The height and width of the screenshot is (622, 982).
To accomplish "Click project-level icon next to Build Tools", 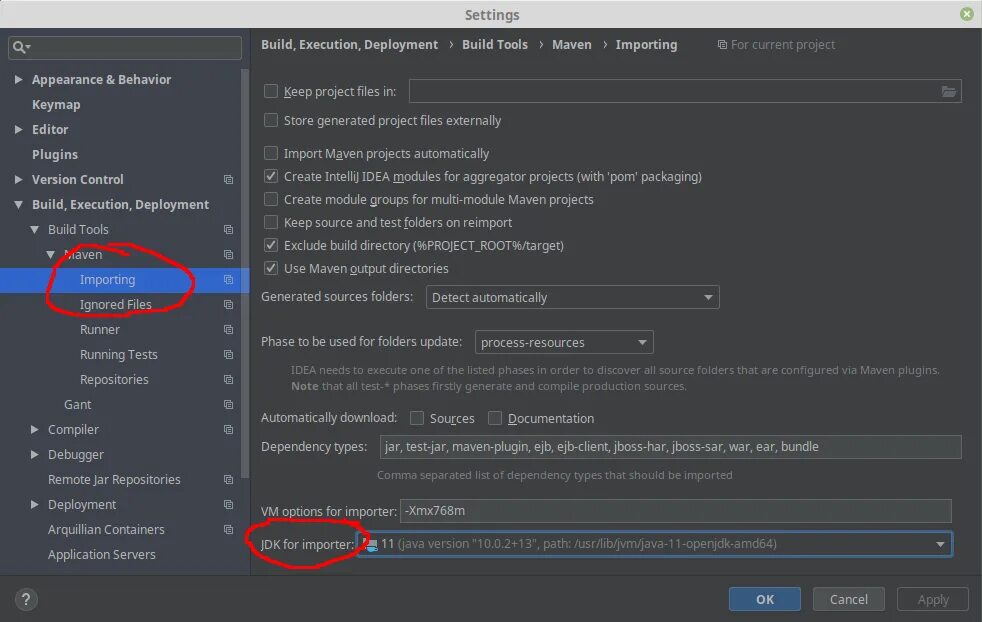I will tap(229, 230).
